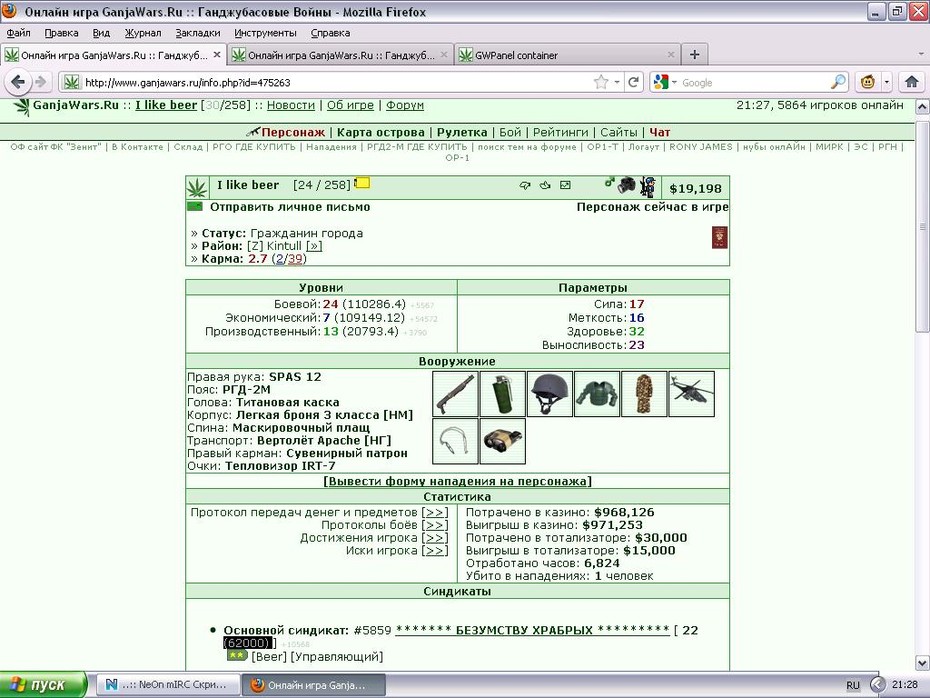Open the SPAS 12 shotgun item image

tap(455, 394)
